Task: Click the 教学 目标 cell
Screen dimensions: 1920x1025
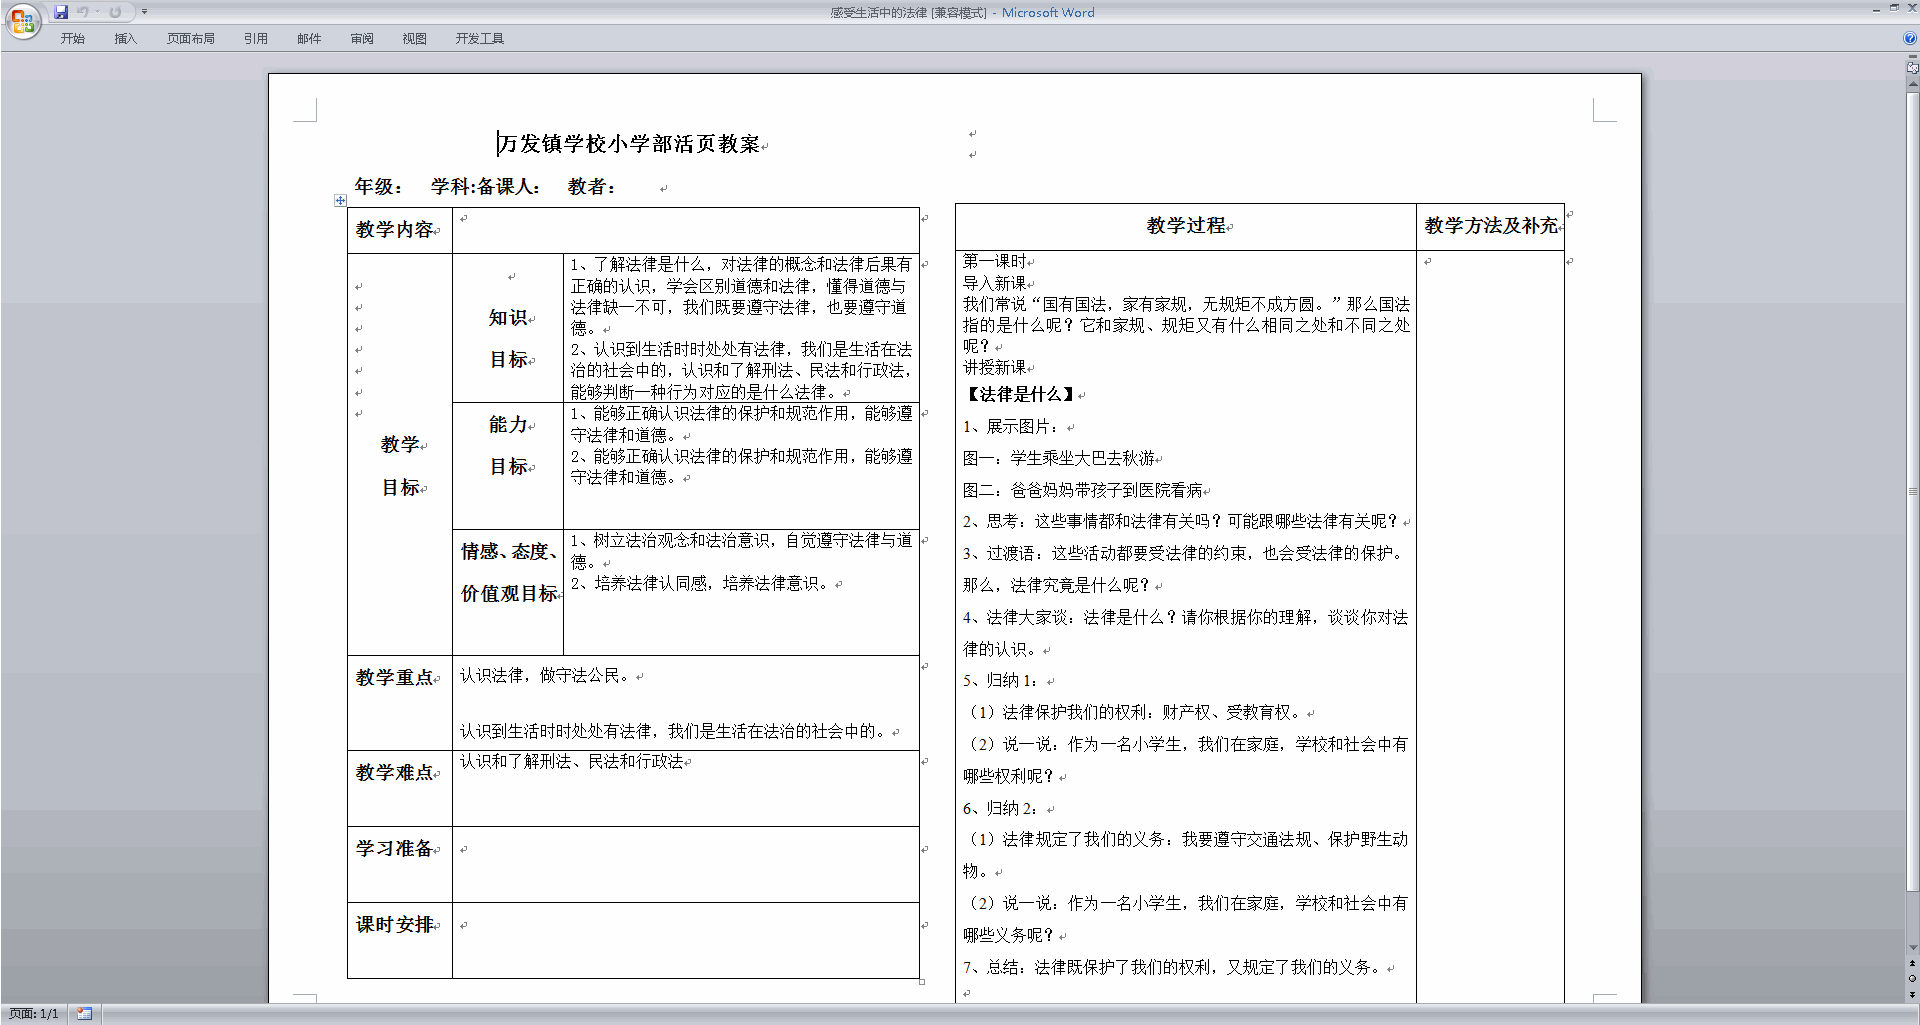Action: [399, 455]
